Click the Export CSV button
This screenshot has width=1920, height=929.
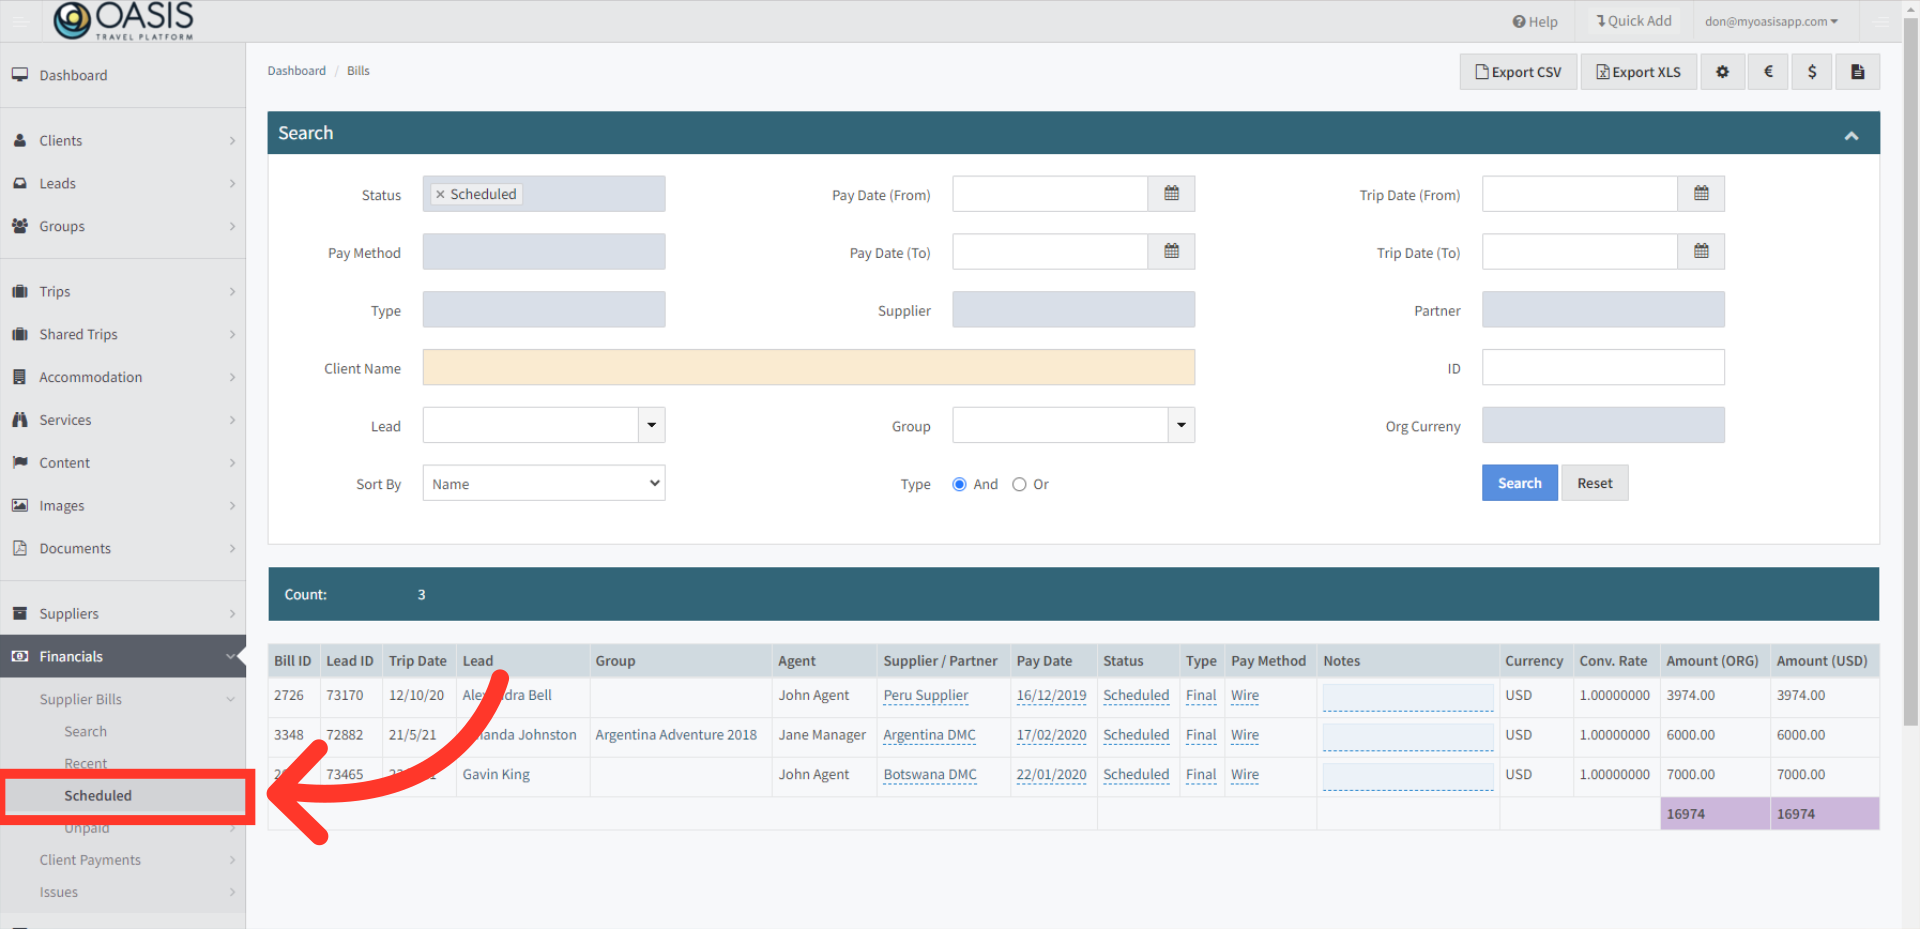(1517, 71)
